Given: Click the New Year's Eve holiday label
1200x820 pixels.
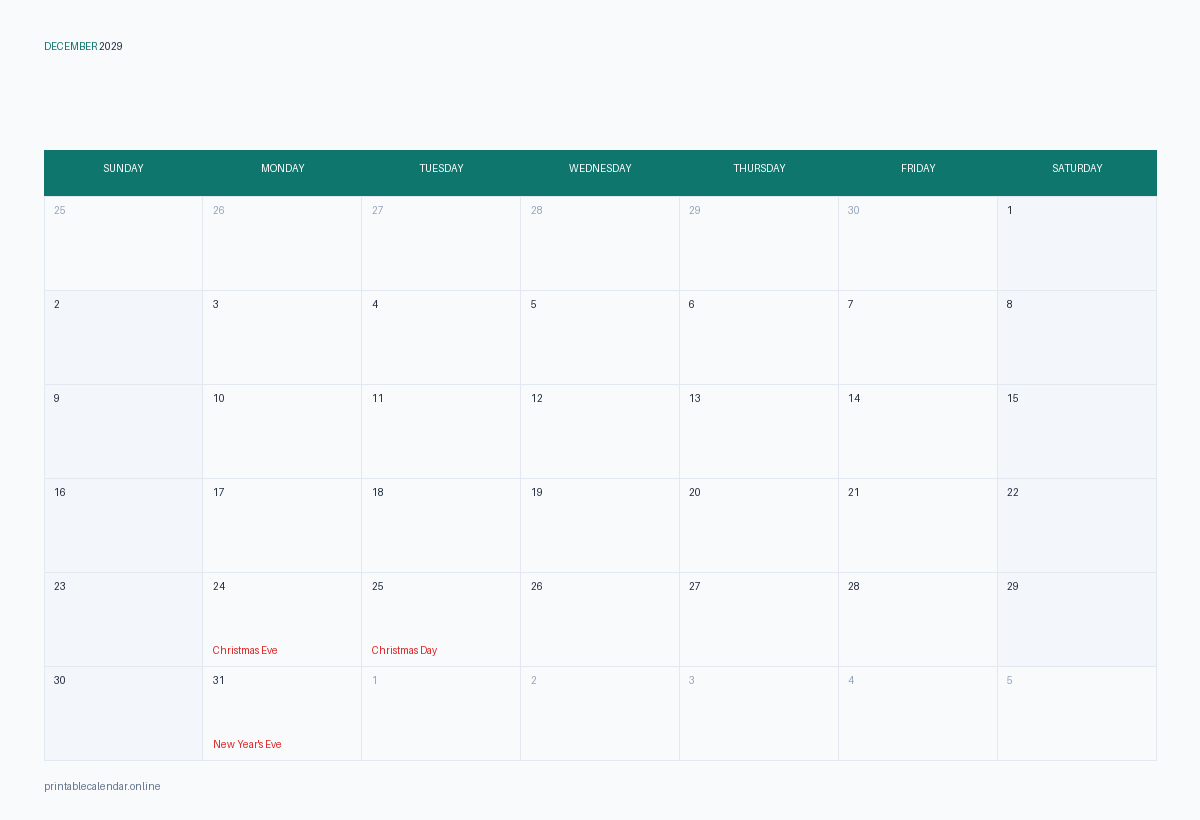Looking at the screenshot, I should [x=247, y=744].
